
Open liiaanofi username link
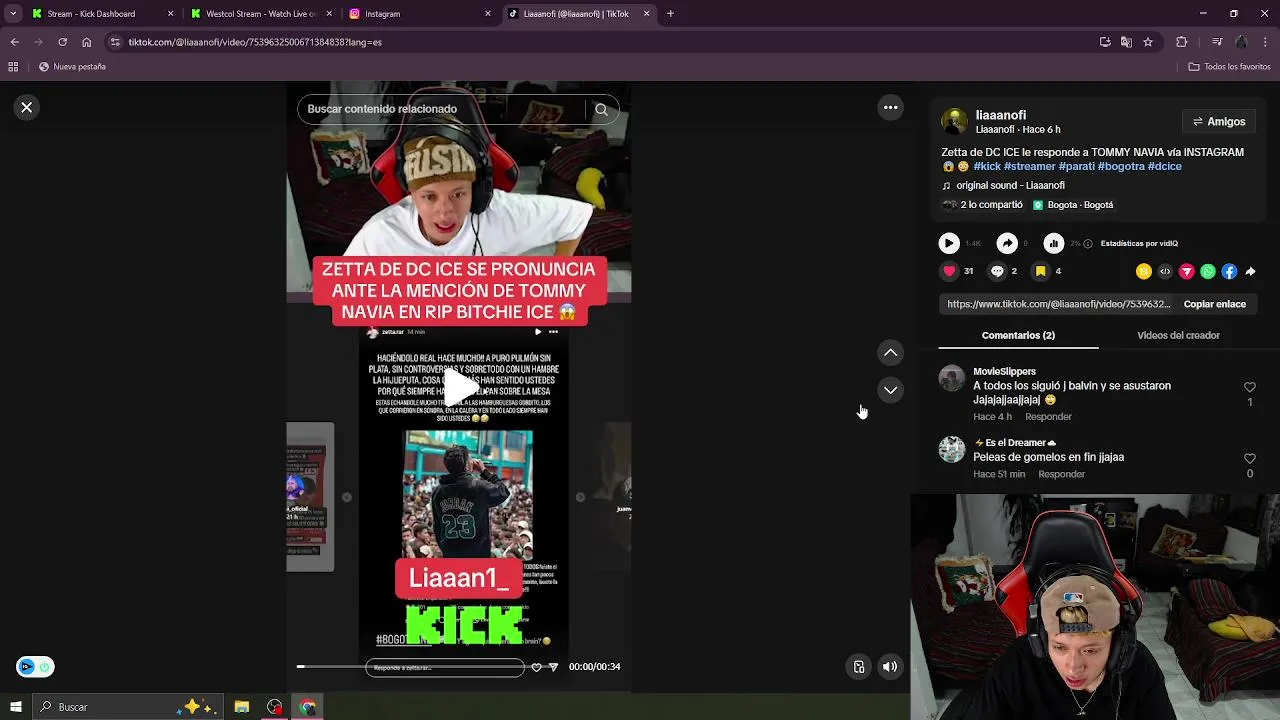coord(1000,115)
